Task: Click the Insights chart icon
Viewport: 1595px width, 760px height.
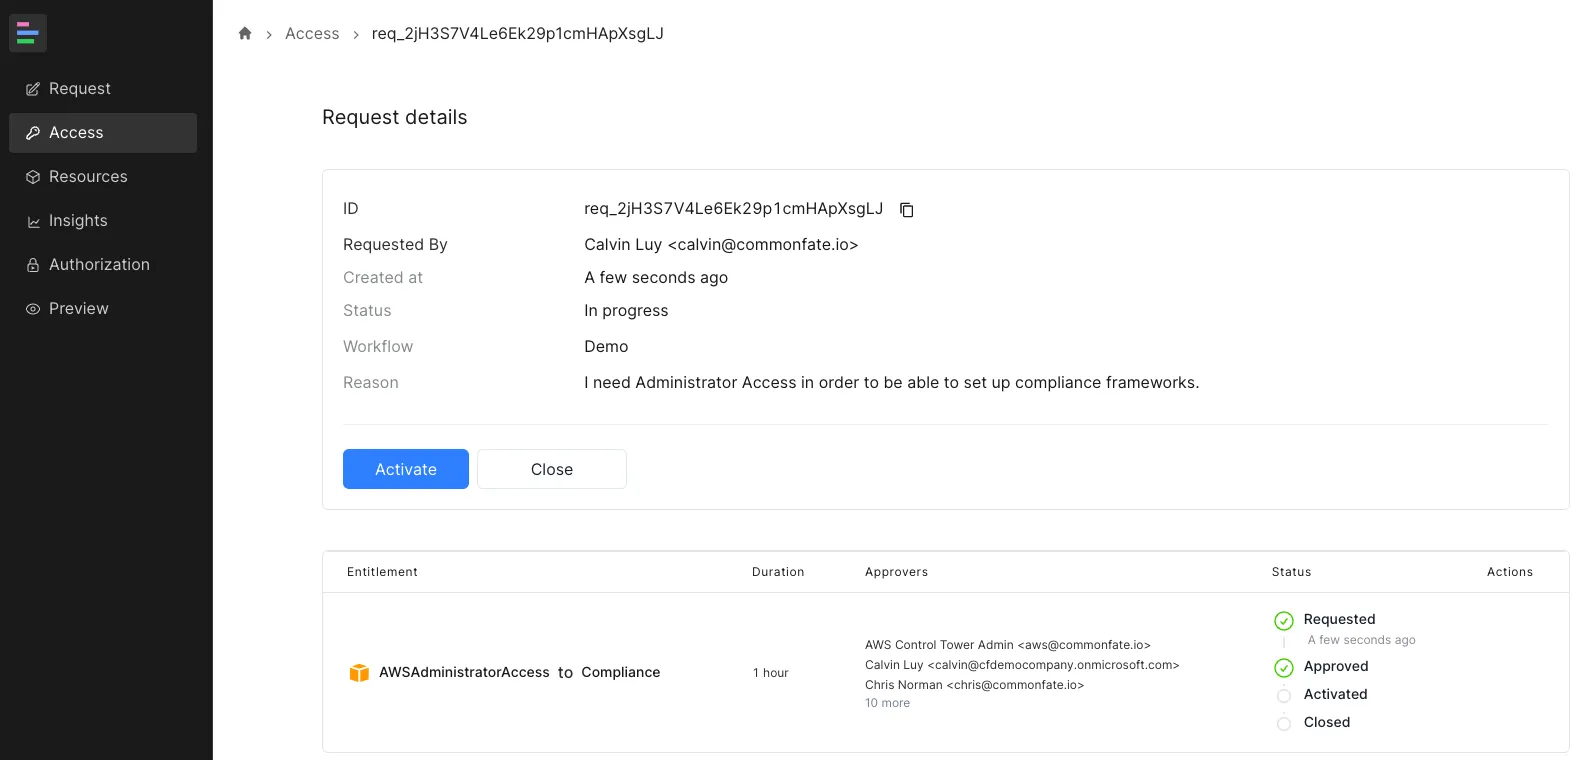Action: 33,221
